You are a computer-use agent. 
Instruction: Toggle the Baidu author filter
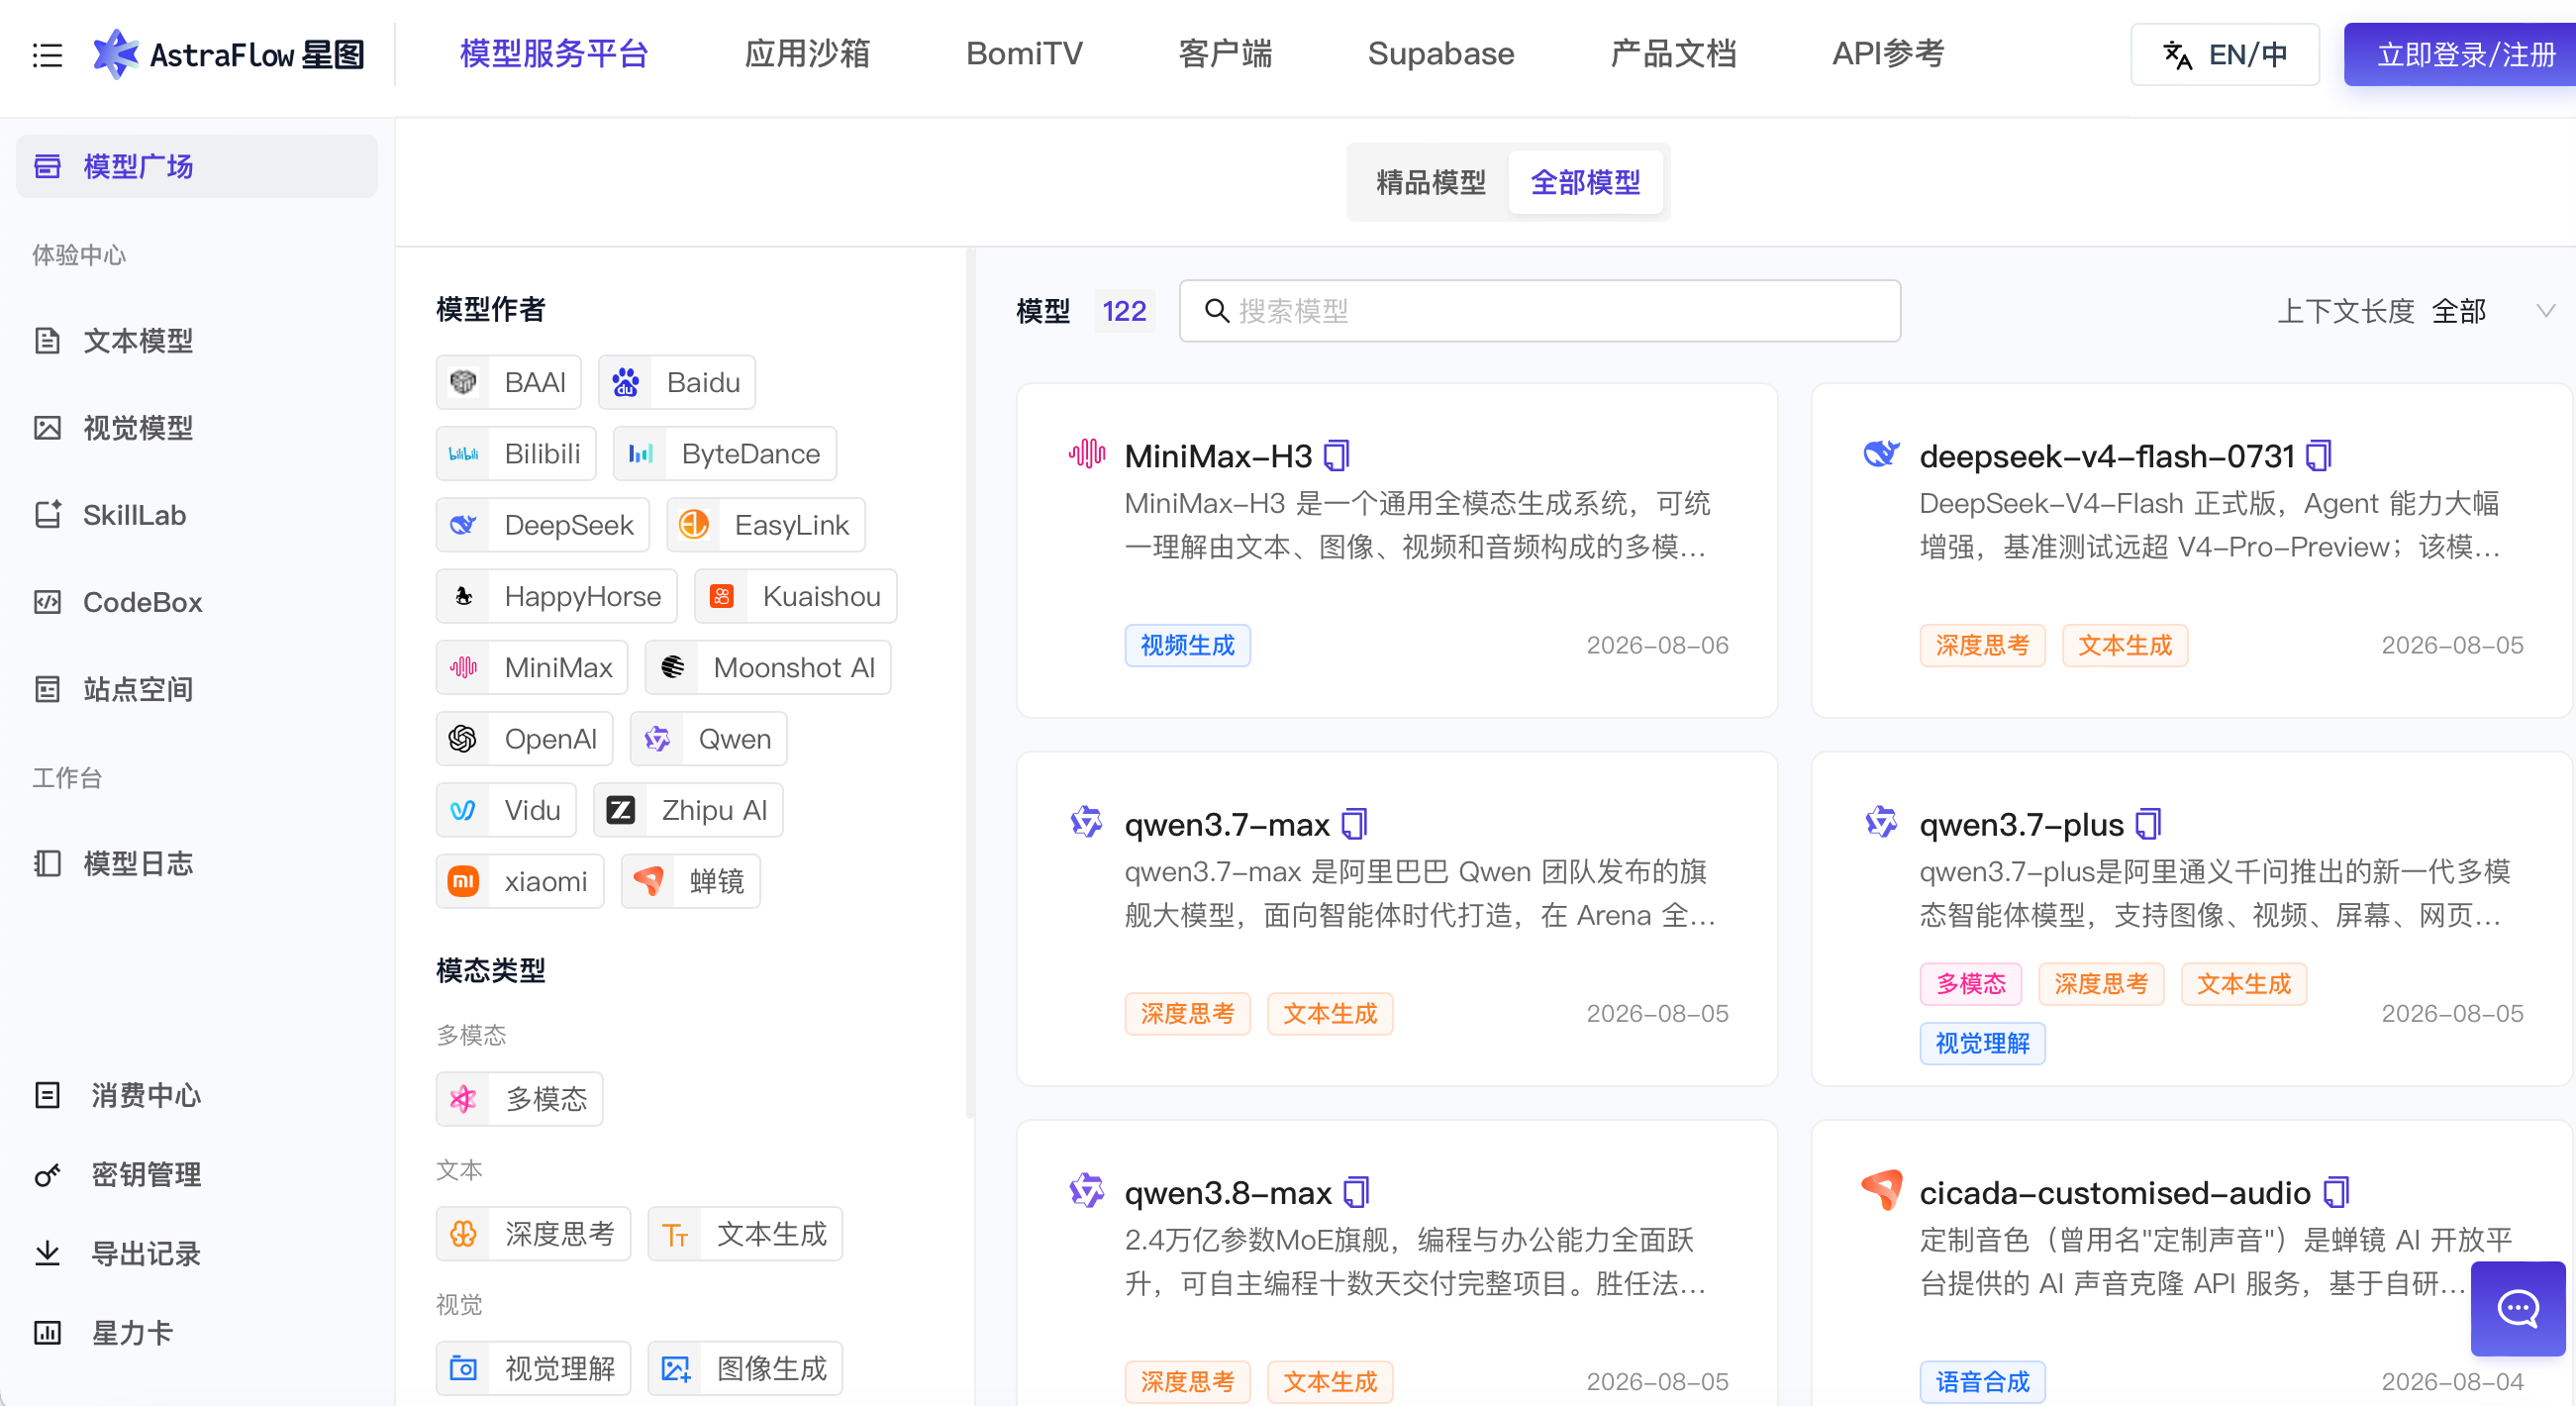[676, 382]
